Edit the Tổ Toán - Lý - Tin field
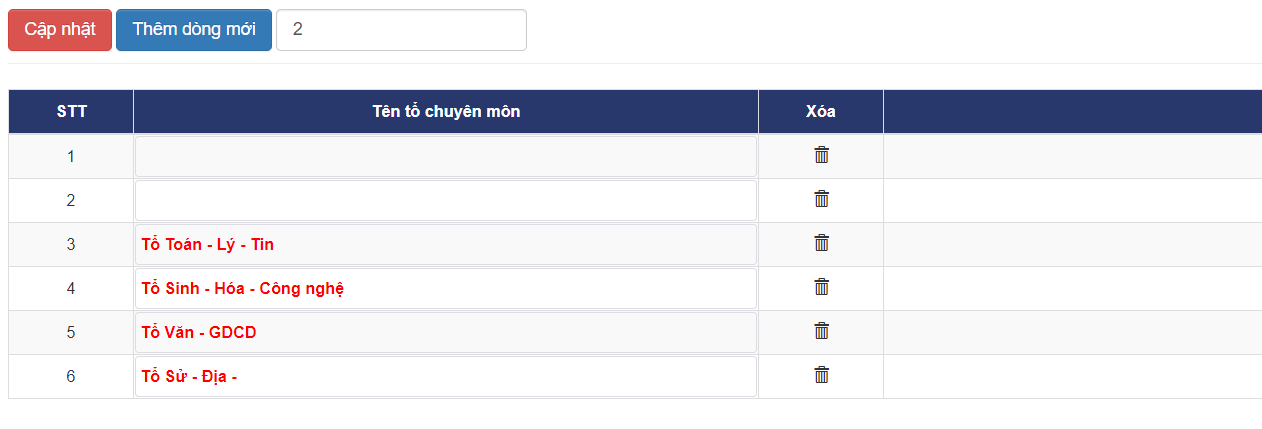This screenshot has height=429, width=1262. 445,244
